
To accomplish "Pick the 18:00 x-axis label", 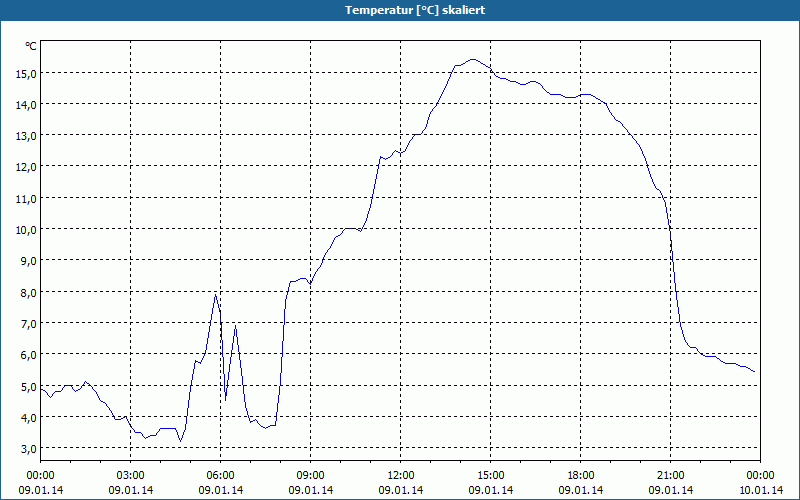I will click(581, 476).
